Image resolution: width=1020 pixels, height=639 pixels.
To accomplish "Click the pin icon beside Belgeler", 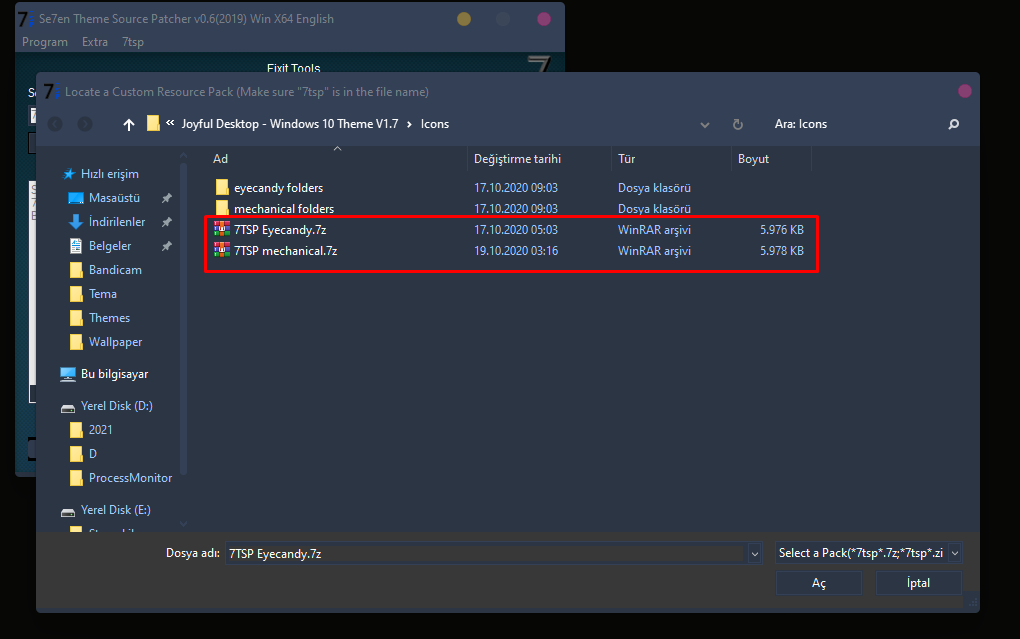I will (167, 246).
